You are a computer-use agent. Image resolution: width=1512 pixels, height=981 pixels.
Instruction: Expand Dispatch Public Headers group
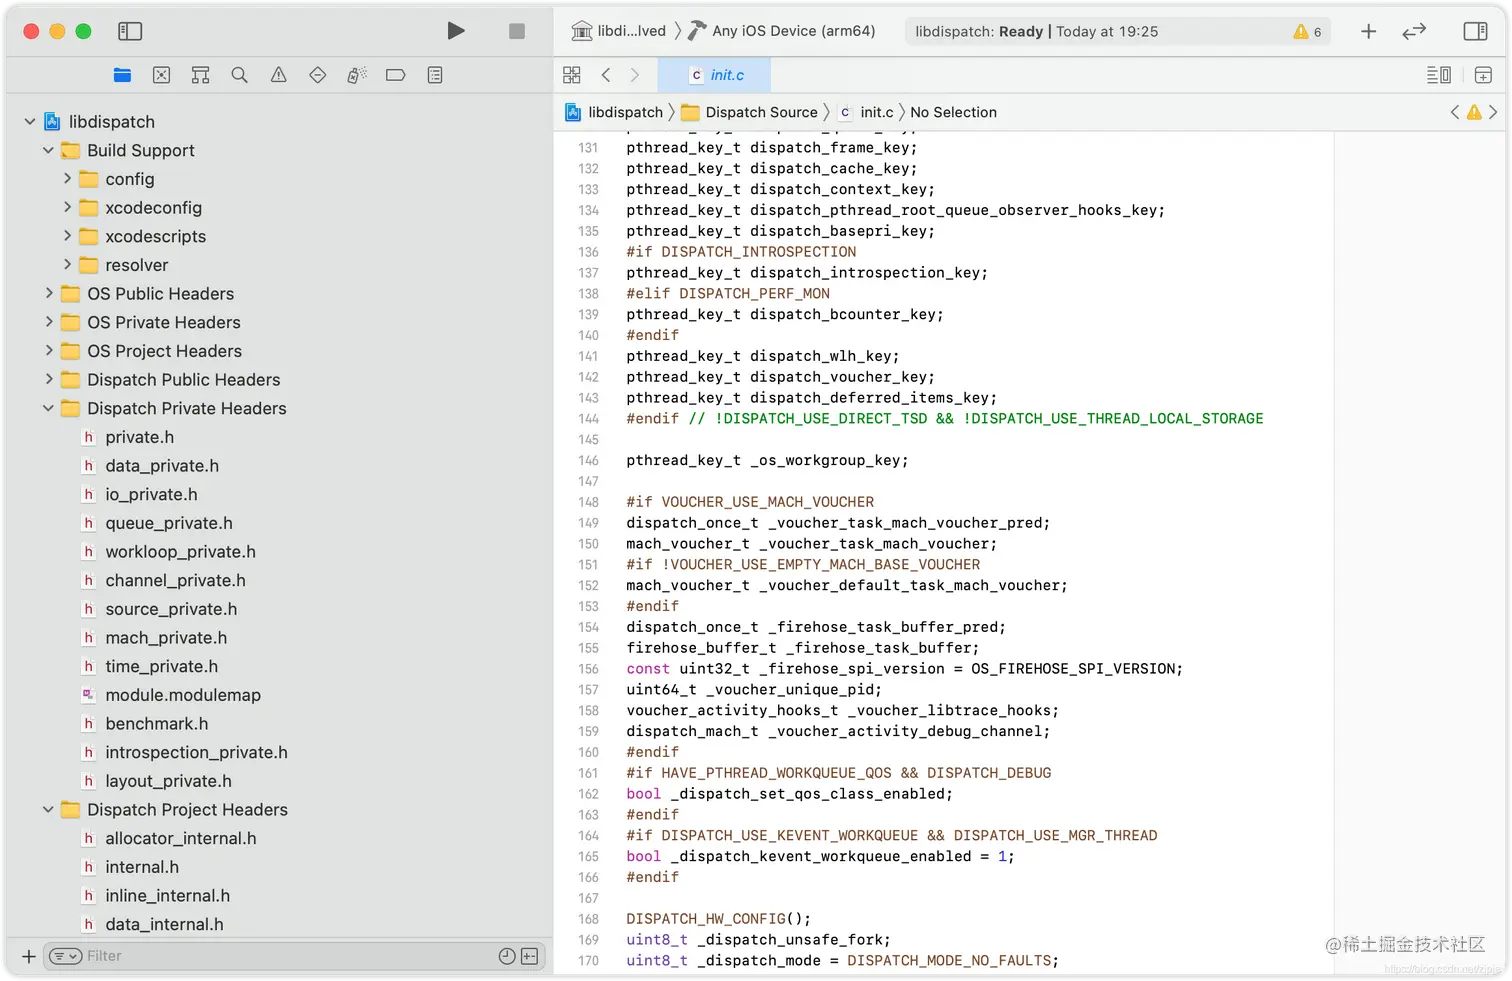click(48, 379)
